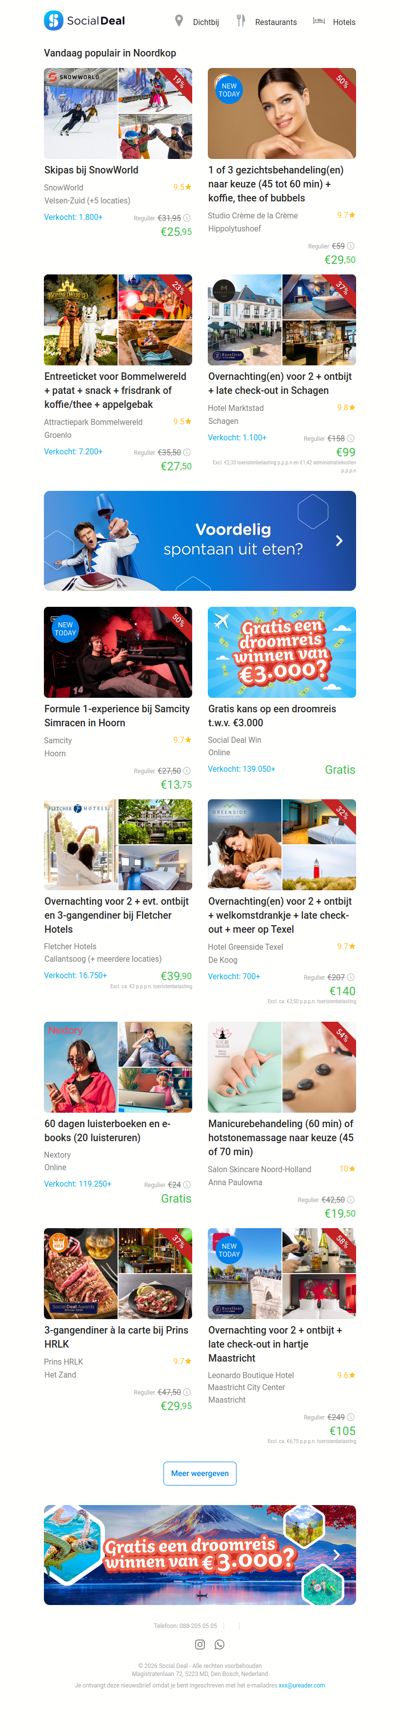Screen dimensions: 400x1736
Task: Click arrow on bottom droomreis banner
Action: 337,1555
